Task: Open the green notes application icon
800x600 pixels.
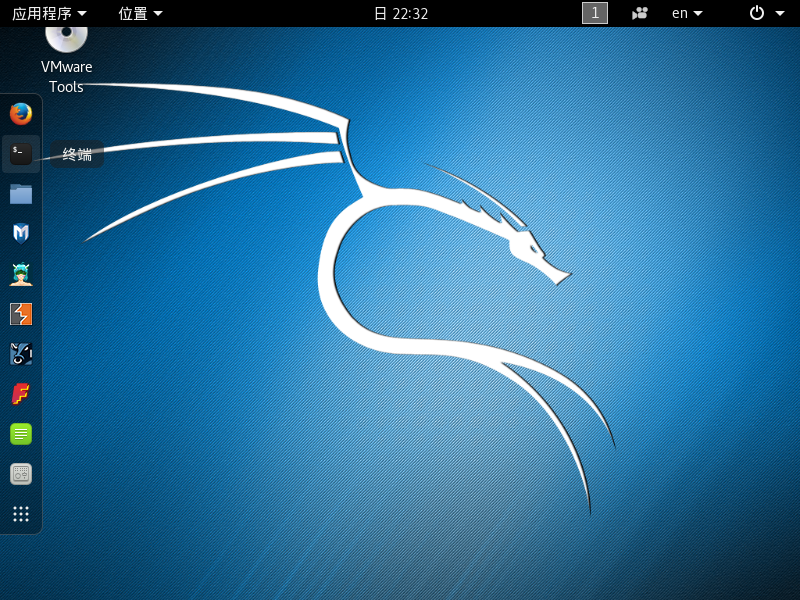Action: (x=21, y=434)
